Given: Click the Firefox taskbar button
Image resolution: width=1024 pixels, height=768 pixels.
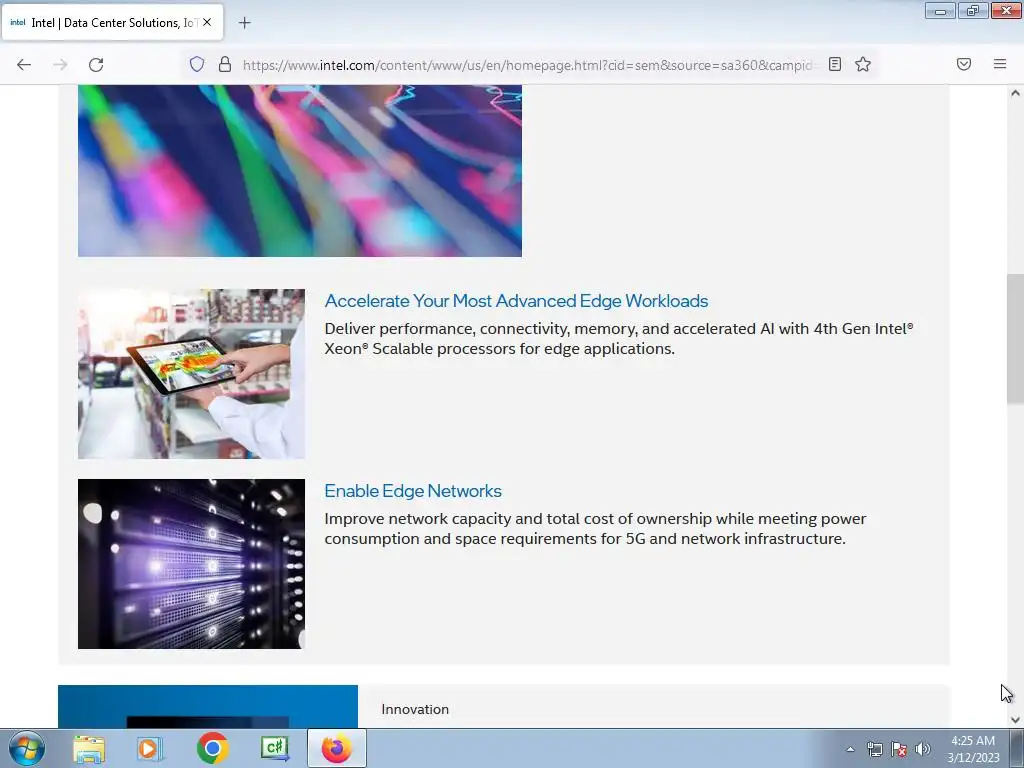Looking at the screenshot, I should (x=337, y=748).
